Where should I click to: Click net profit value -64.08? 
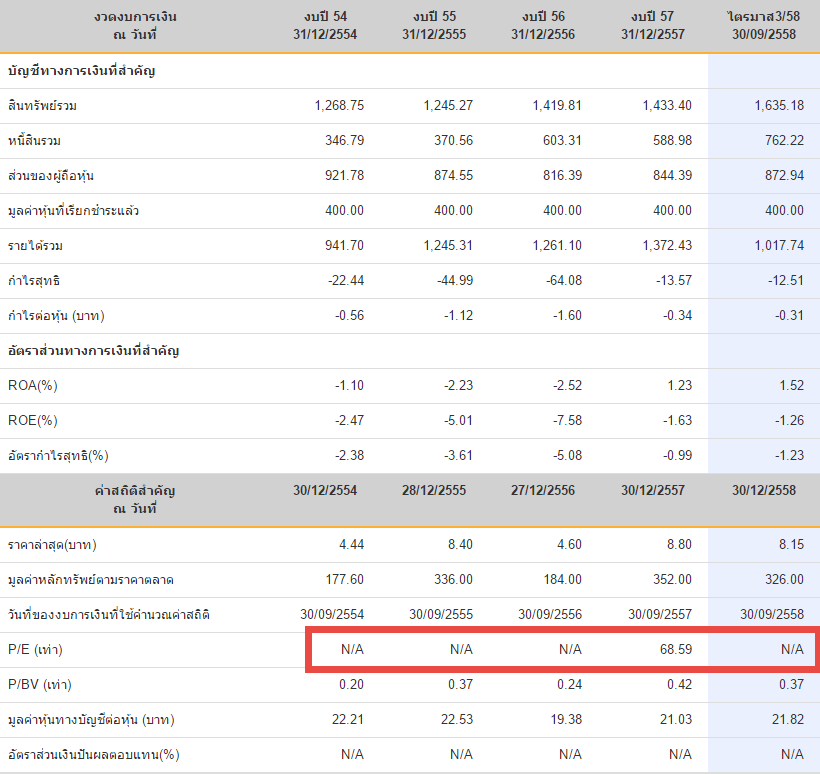point(564,281)
